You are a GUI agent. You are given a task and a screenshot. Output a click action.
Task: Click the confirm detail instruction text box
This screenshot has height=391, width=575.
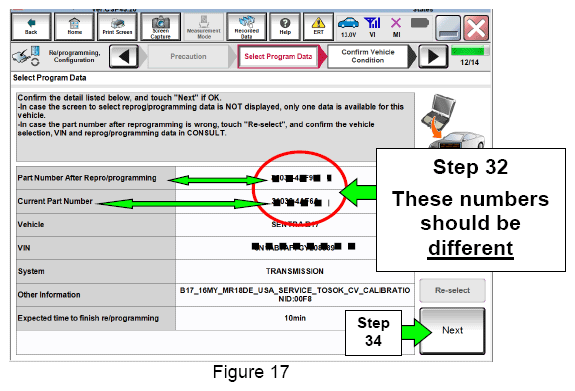tap(216, 127)
